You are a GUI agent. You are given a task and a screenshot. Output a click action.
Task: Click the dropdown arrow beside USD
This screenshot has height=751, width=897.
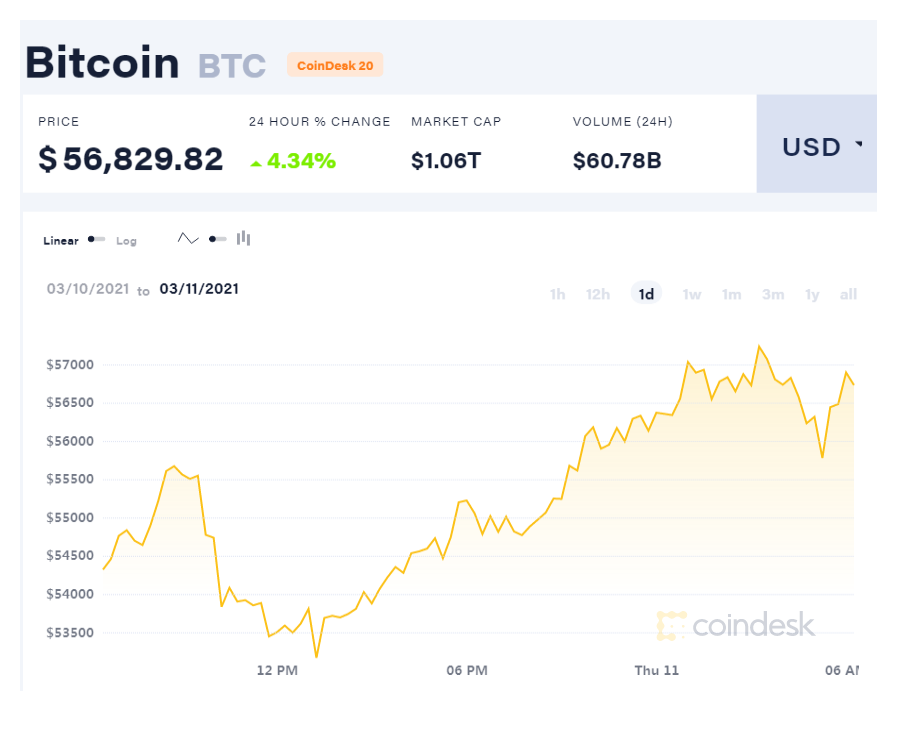coord(859,144)
